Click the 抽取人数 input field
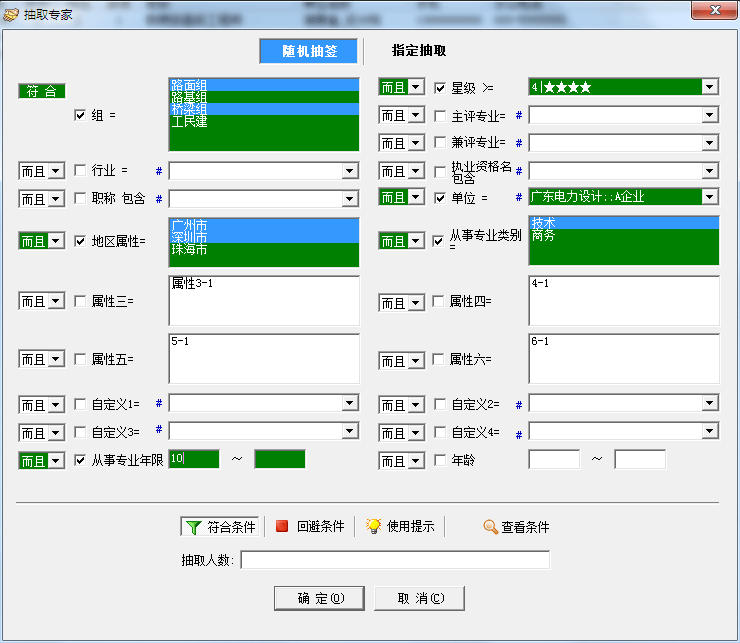 click(x=395, y=560)
